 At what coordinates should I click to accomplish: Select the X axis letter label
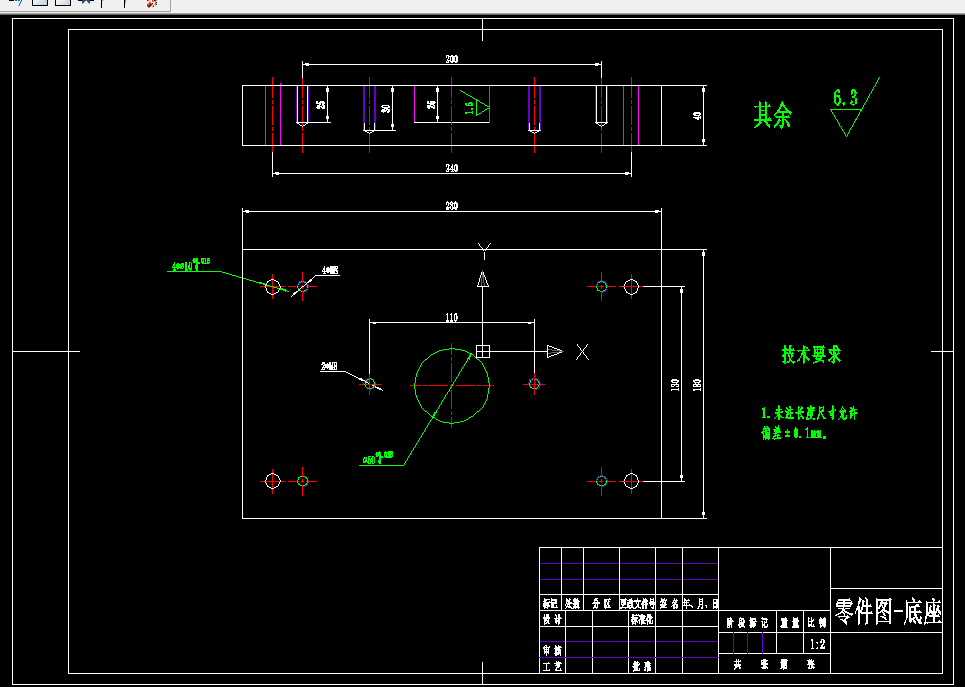582,352
